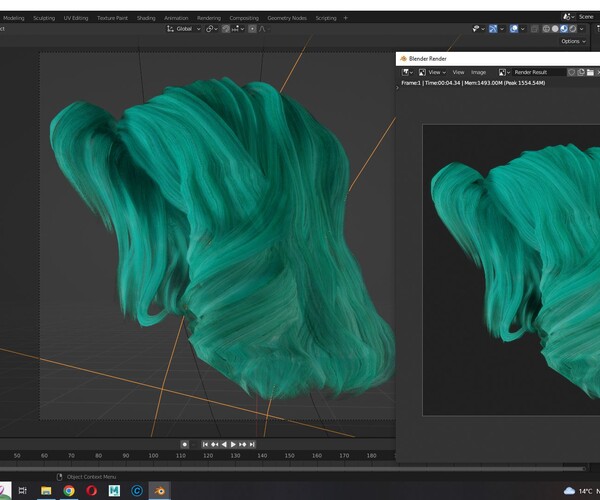Open editor type menu in Blender Render window
The image size is (600, 500).
coord(407,72)
